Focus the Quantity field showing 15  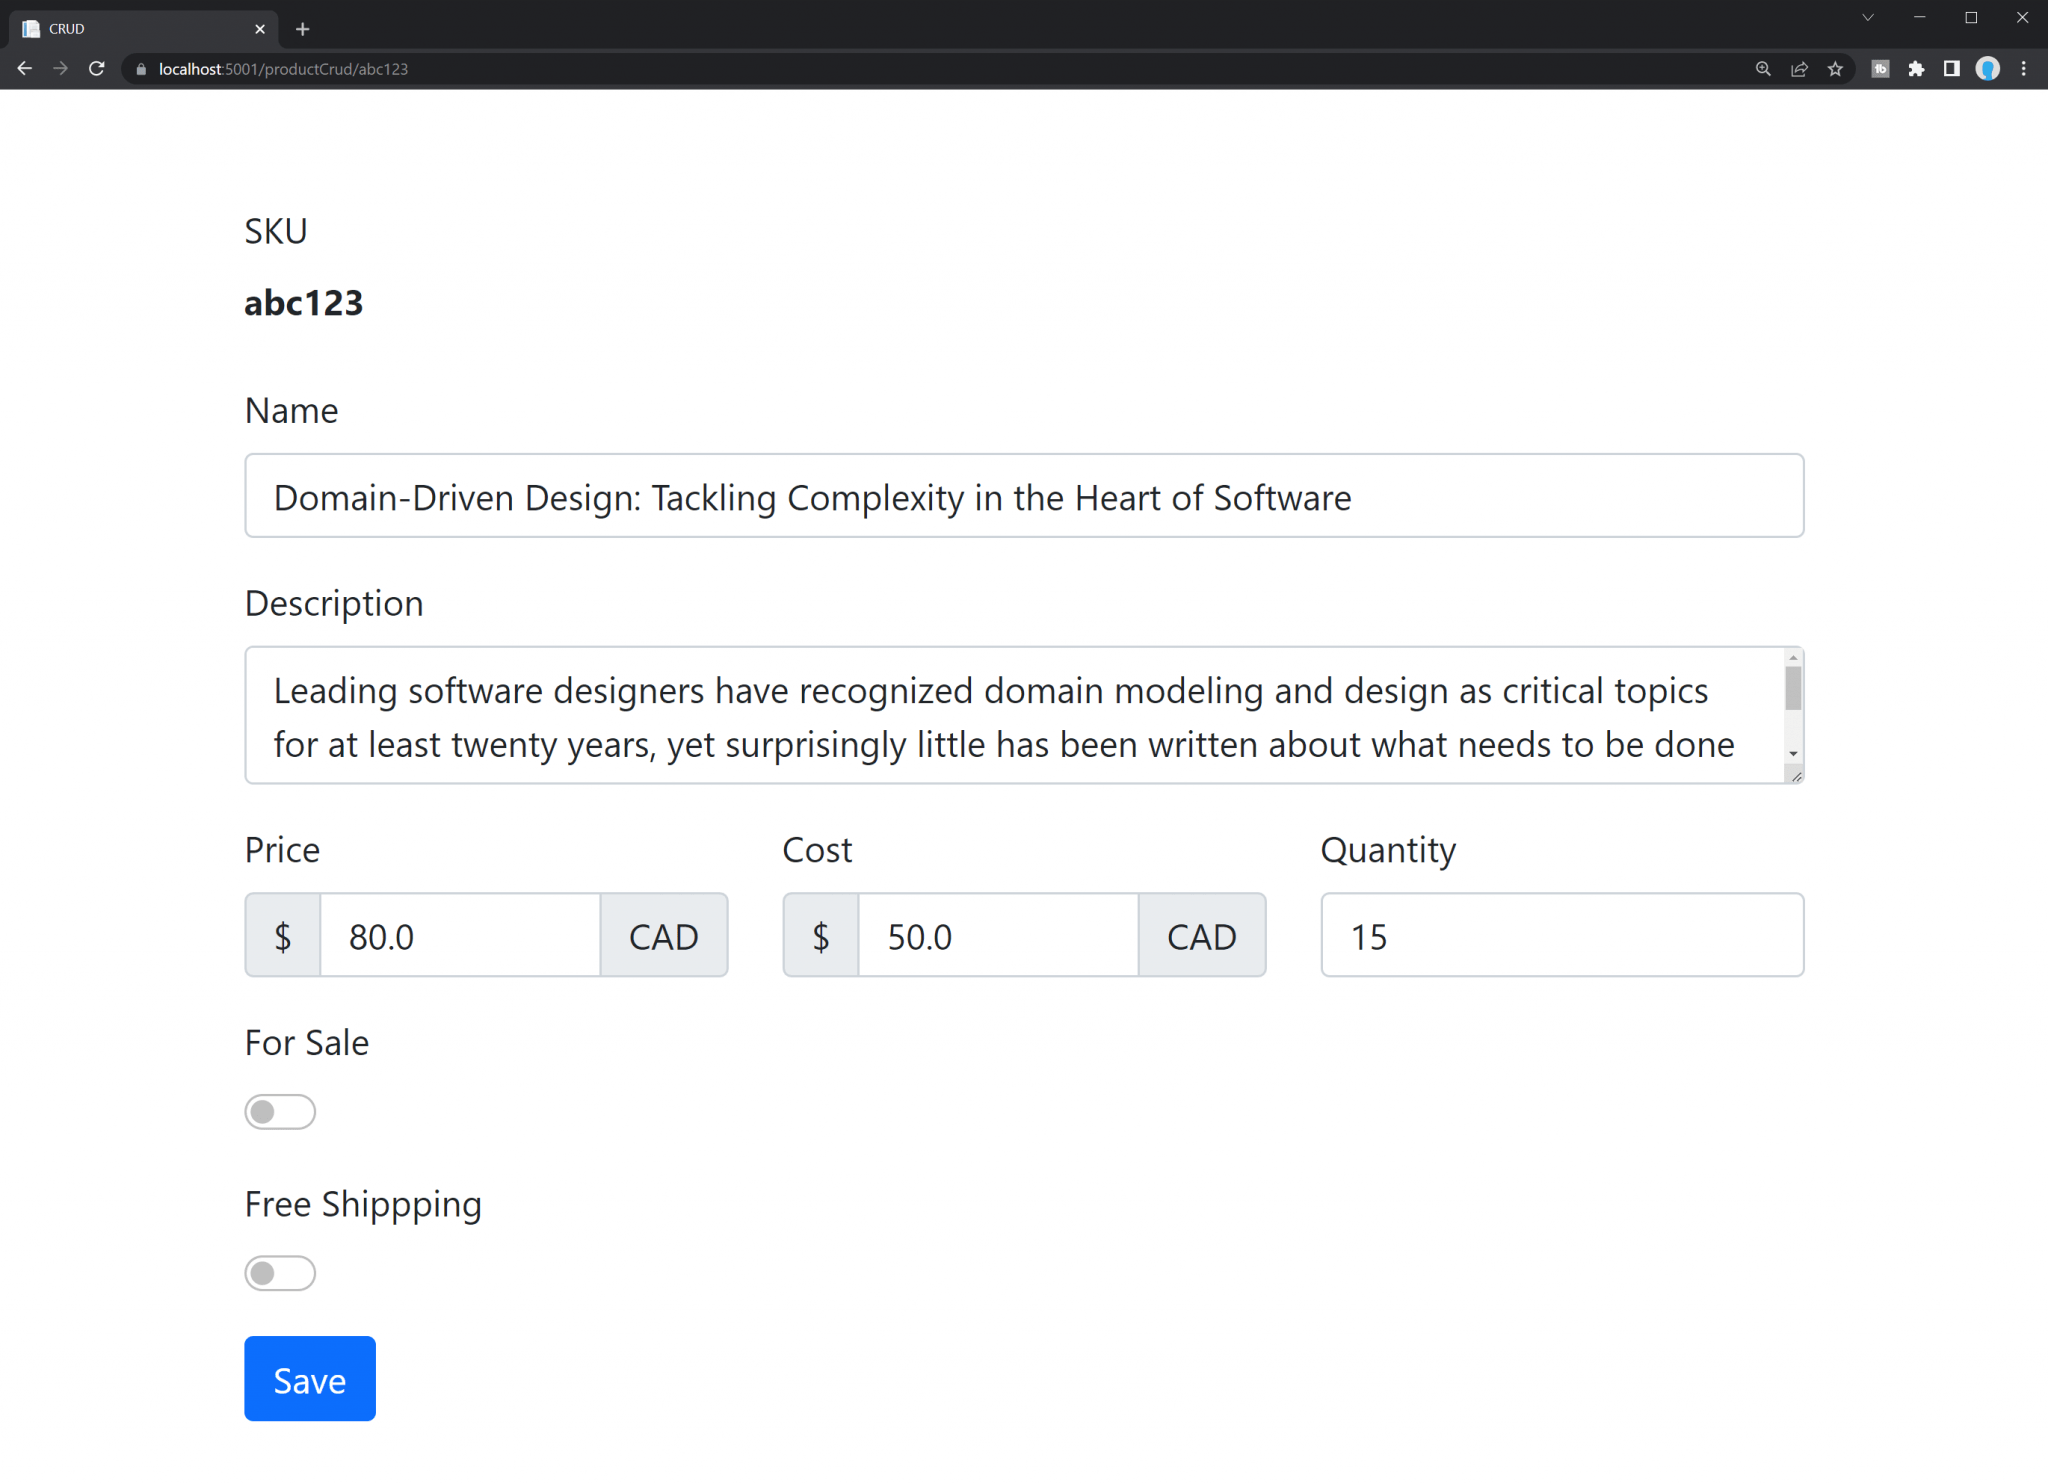[x=1562, y=935]
